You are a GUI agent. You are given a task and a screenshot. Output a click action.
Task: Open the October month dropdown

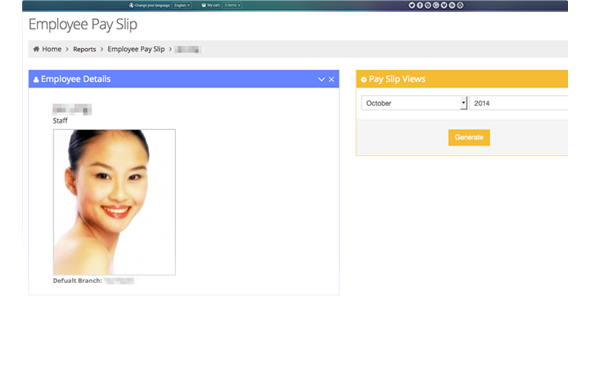point(414,103)
